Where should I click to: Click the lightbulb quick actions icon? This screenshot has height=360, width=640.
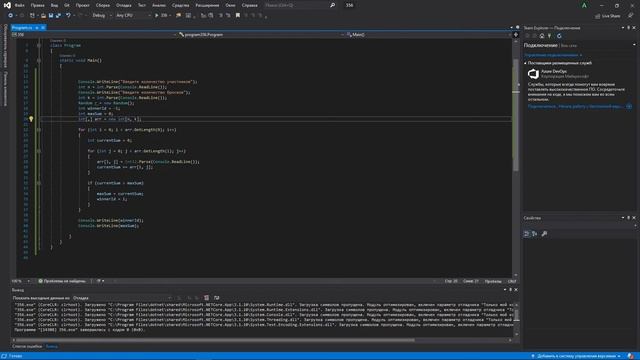pos(31,119)
